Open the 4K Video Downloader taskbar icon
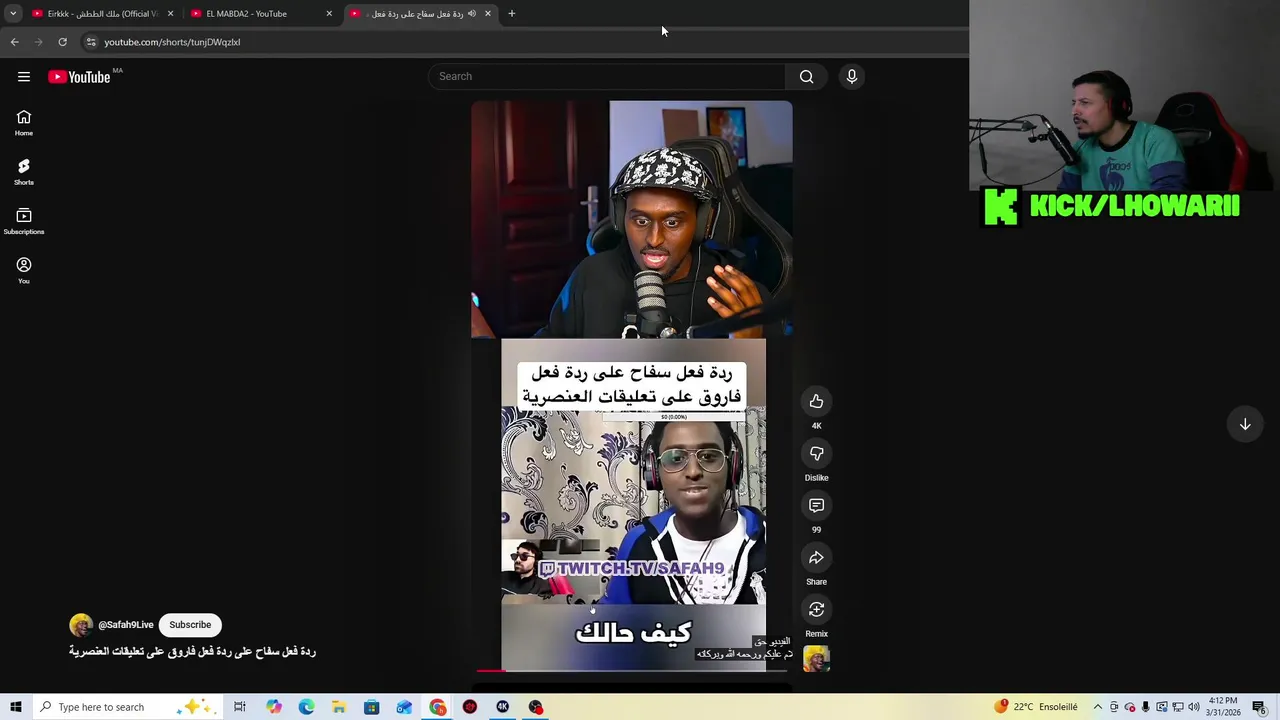 tap(503, 707)
